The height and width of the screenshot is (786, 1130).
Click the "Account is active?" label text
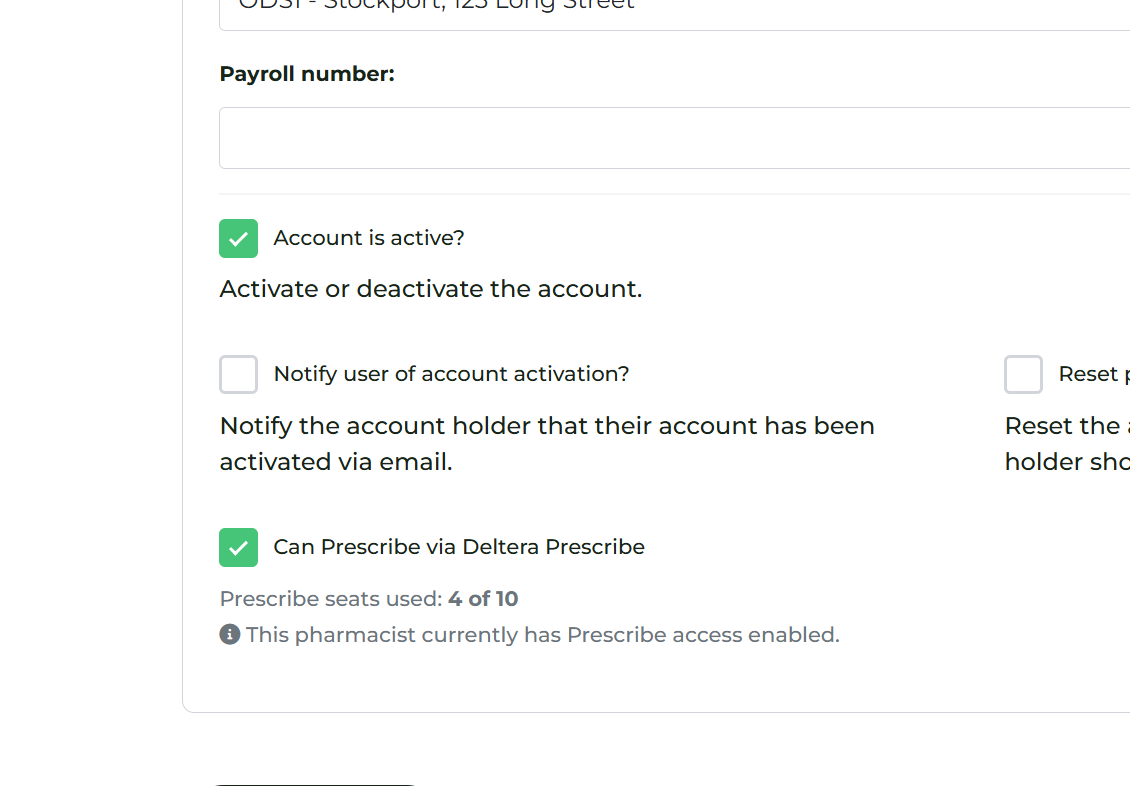pos(369,238)
